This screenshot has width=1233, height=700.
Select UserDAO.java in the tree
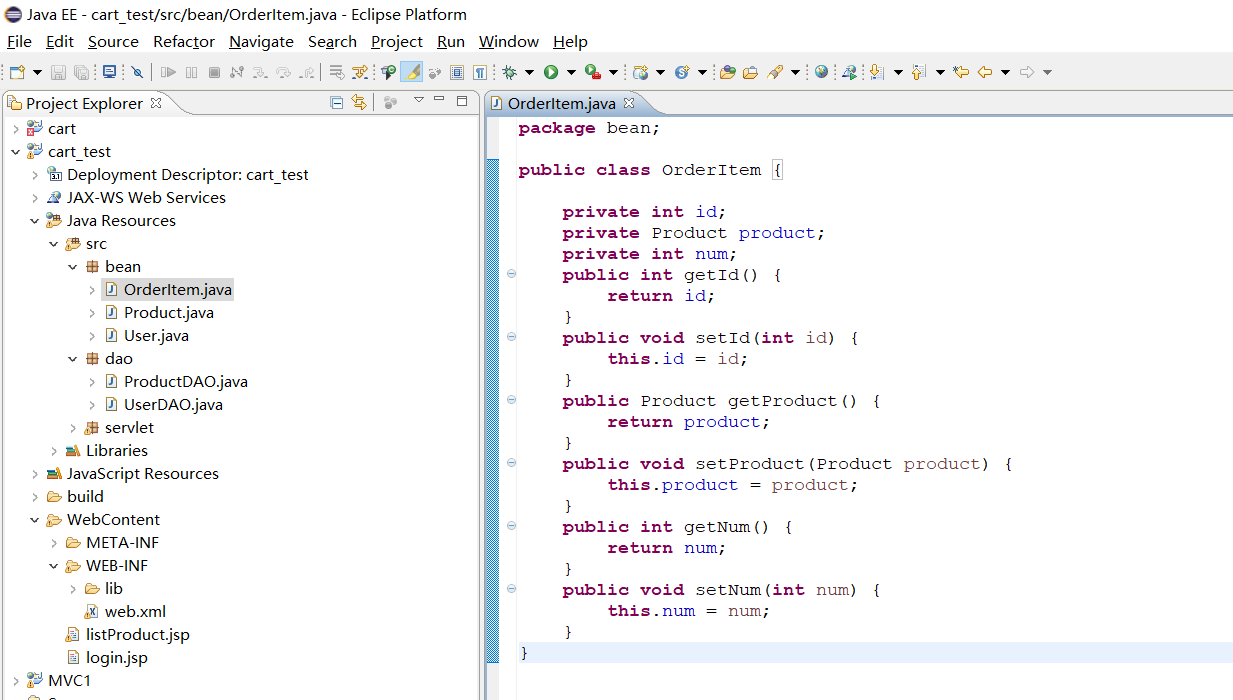coord(173,405)
